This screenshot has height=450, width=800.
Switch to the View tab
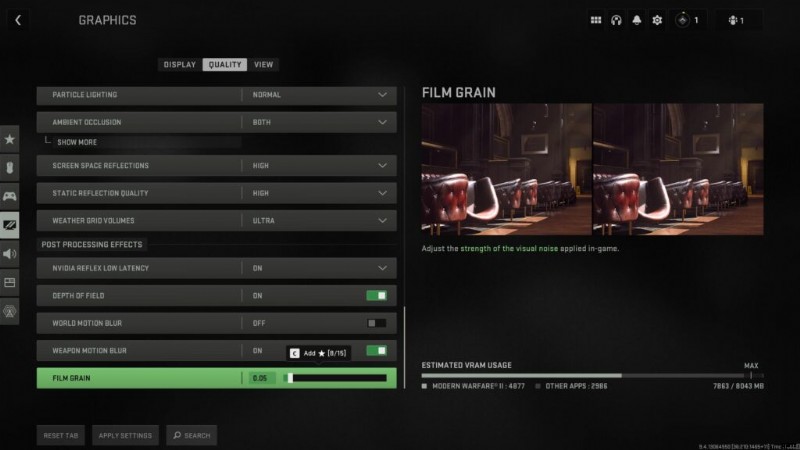(263, 65)
